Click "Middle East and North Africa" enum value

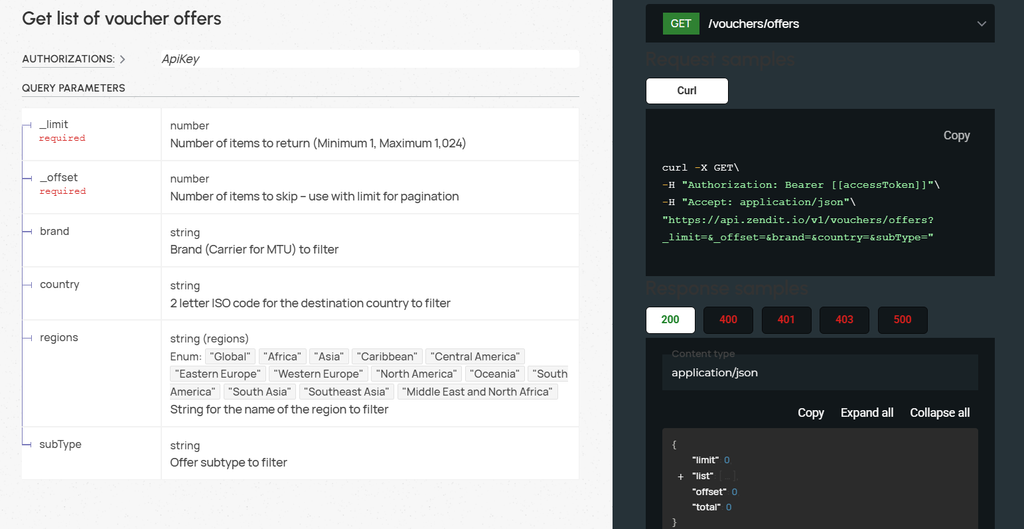[477, 392]
